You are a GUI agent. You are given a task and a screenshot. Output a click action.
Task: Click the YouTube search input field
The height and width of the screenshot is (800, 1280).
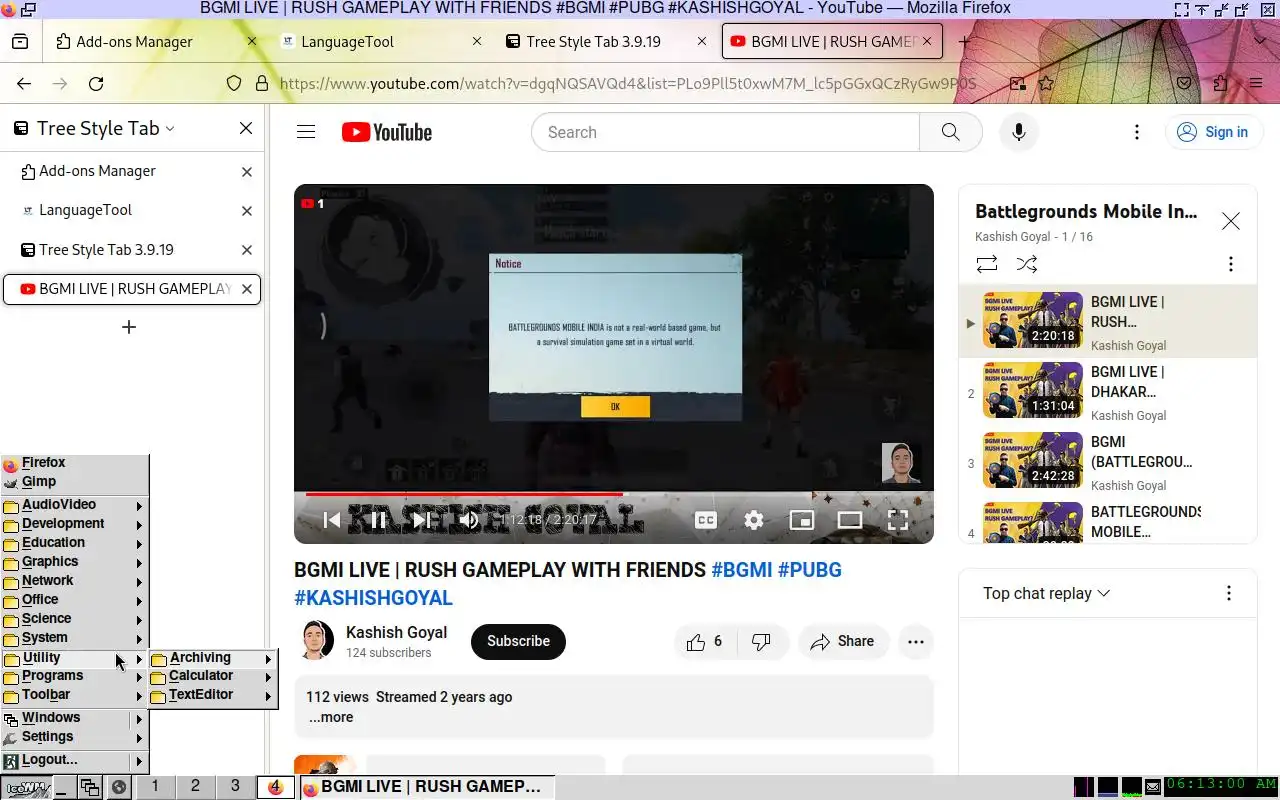coord(725,132)
